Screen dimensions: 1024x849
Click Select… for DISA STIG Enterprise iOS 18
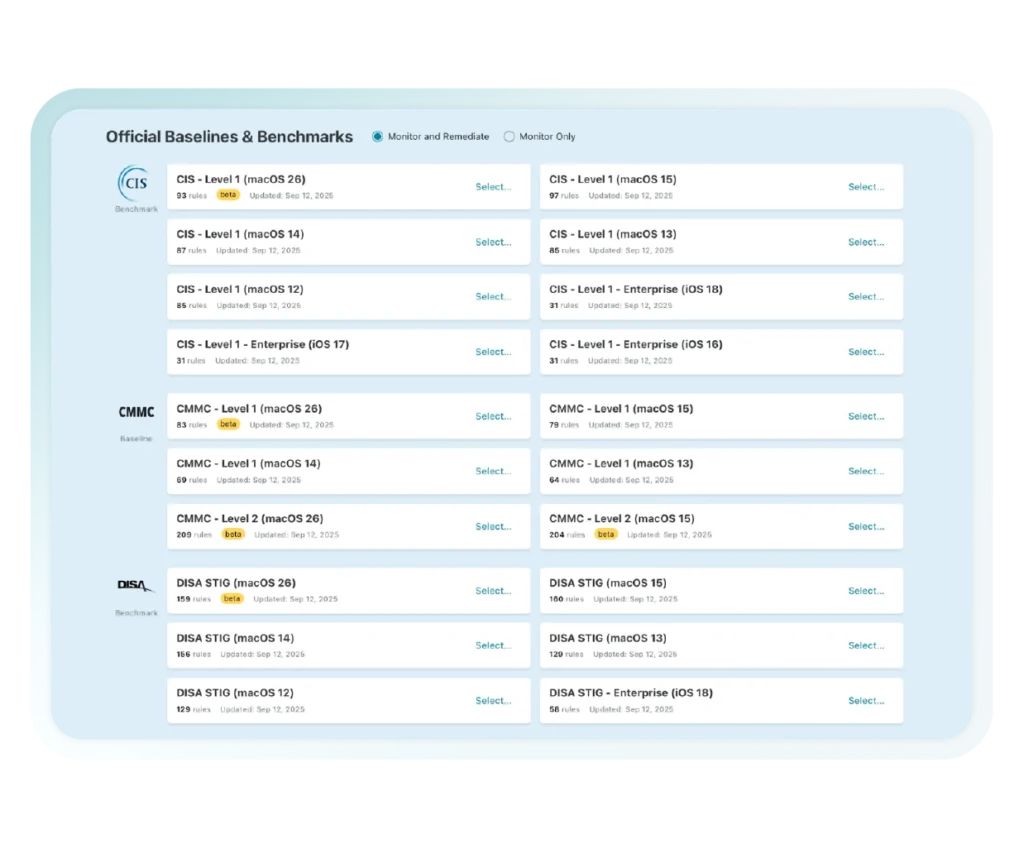click(x=866, y=701)
